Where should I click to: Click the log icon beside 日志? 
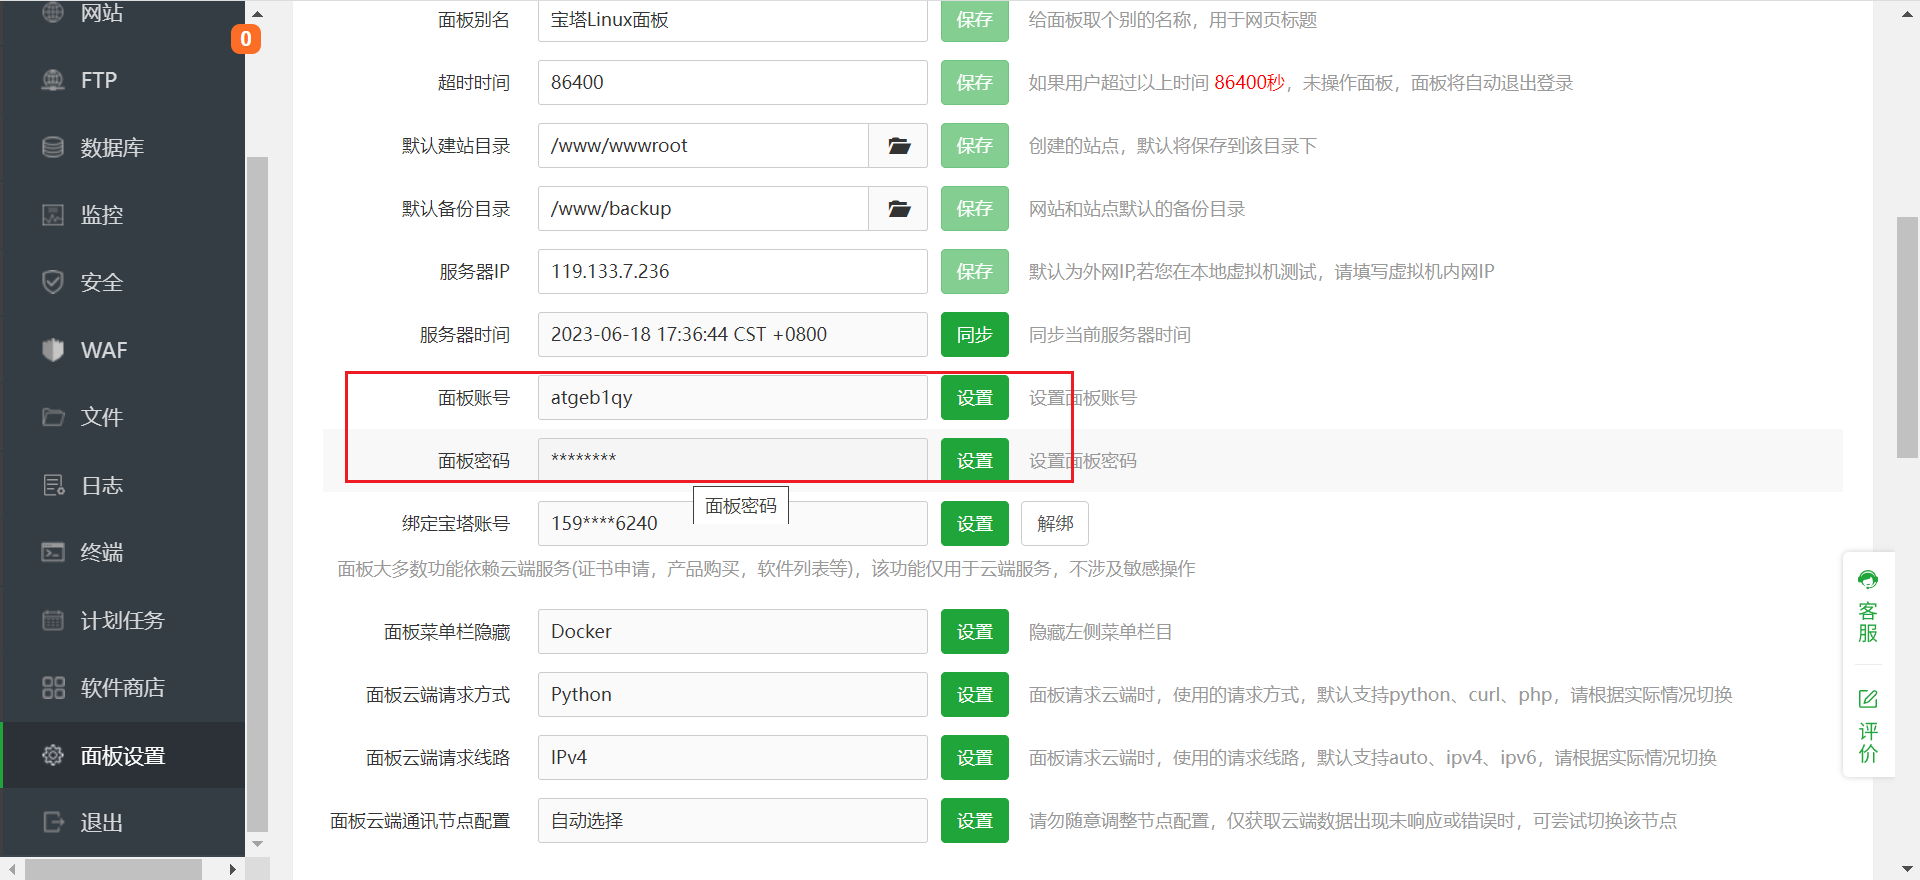(x=53, y=485)
